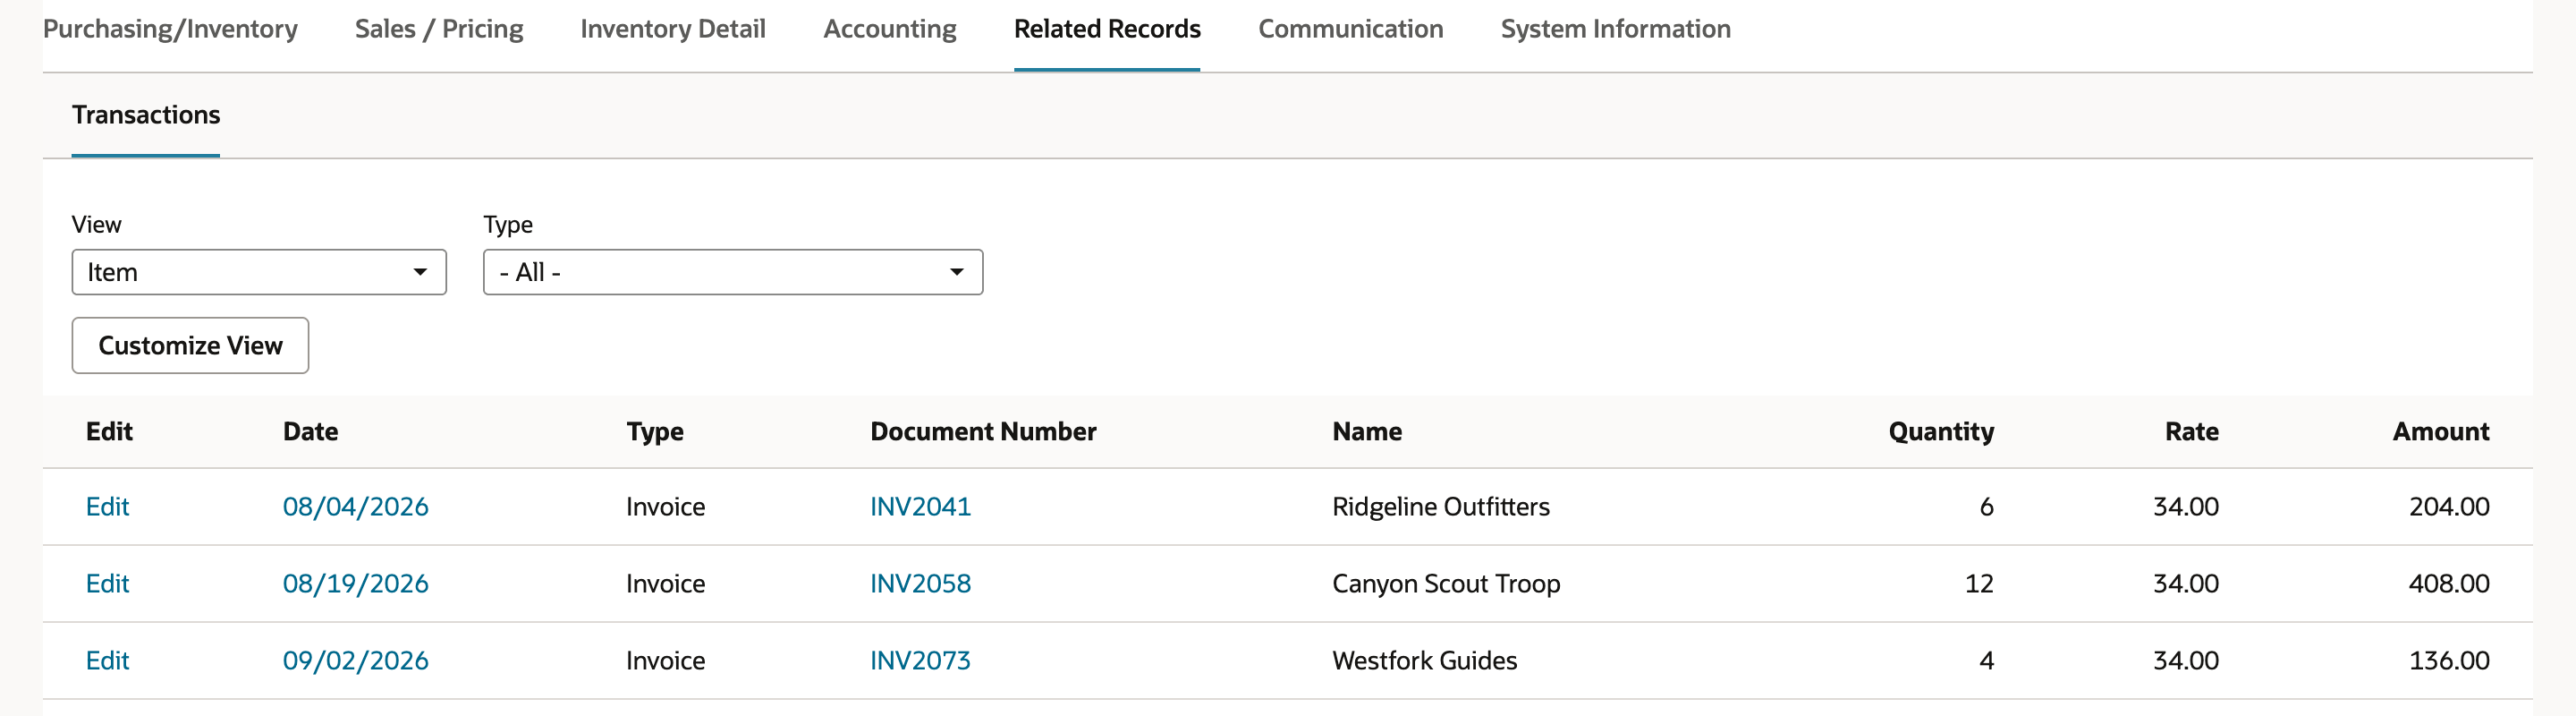
Task: Select the Transactions subtab
Action: pos(146,115)
